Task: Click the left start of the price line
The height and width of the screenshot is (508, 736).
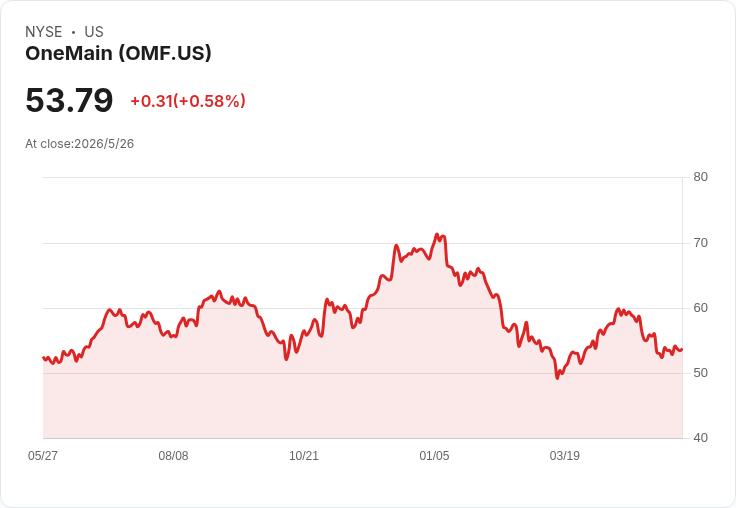Action: click(x=44, y=358)
